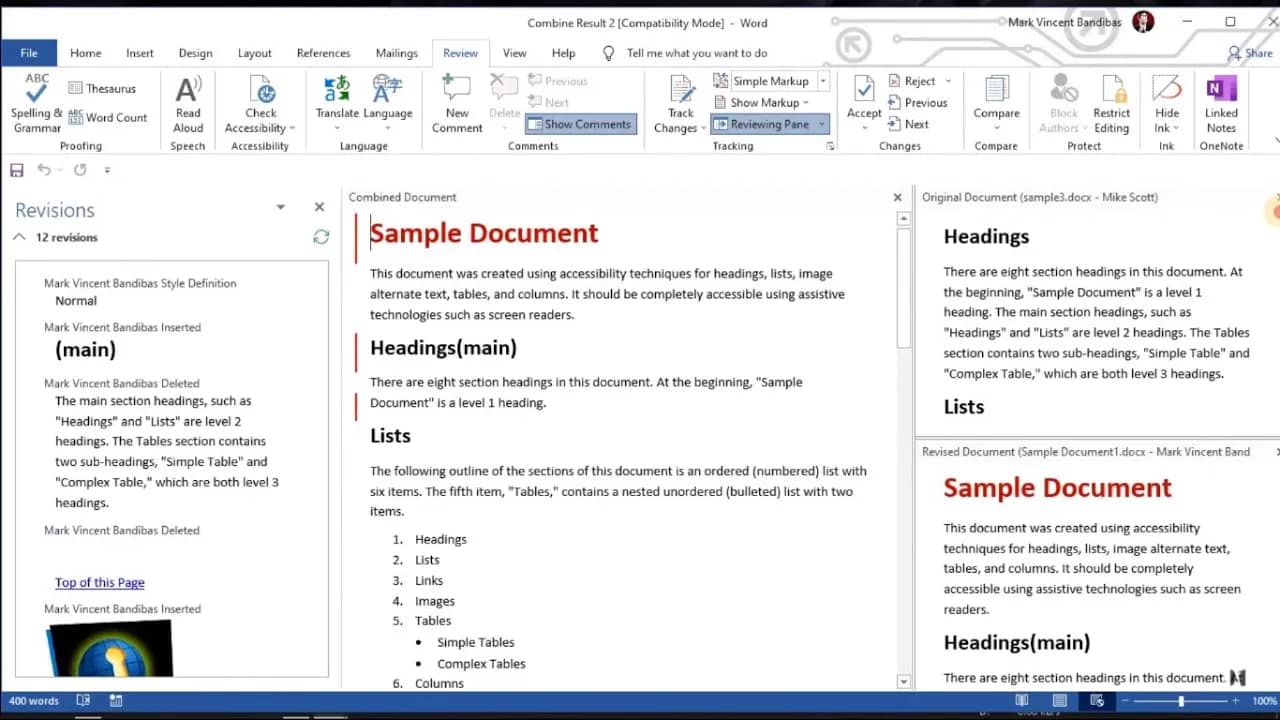Open the Restrict Editing pane
This screenshot has width=1280, height=720.
tap(1111, 104)
